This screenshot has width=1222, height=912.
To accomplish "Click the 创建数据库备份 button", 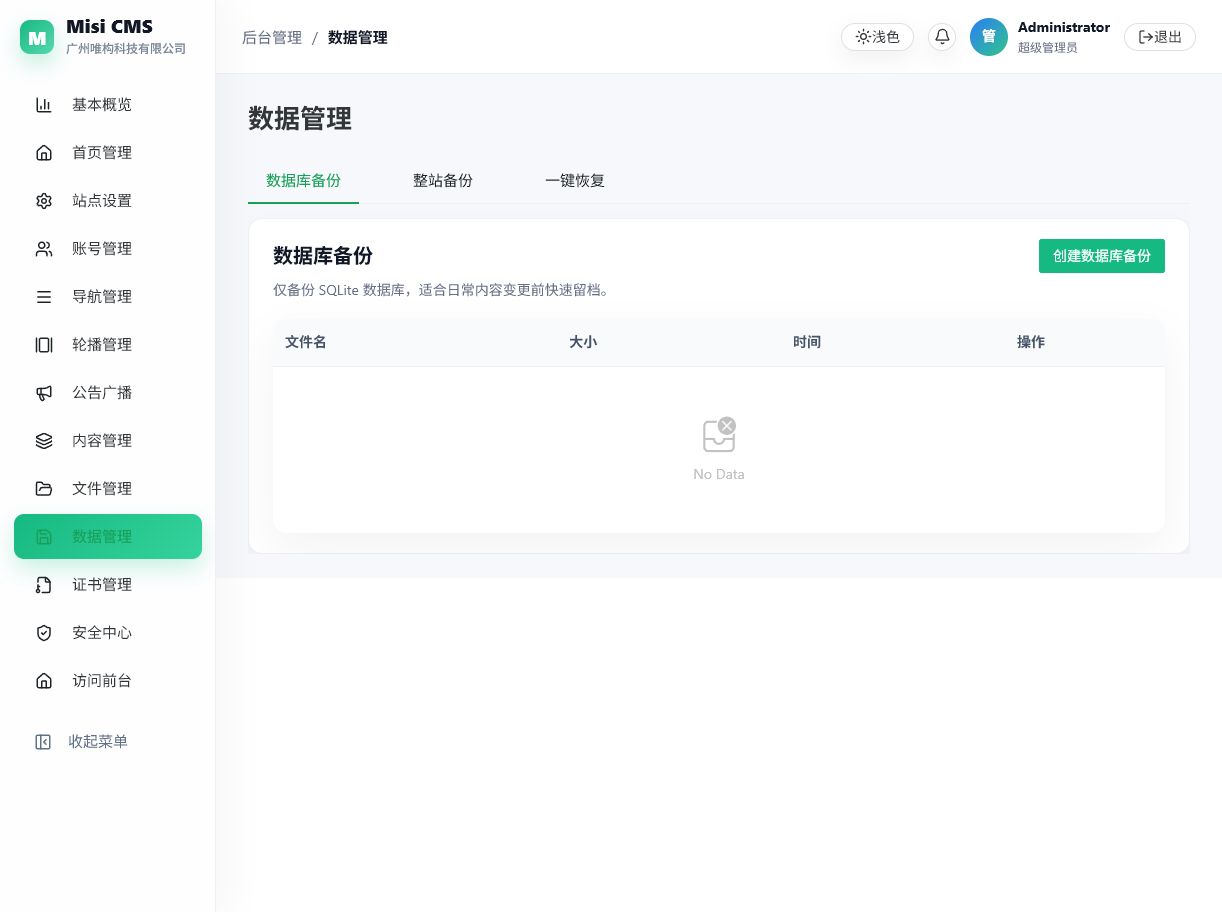I will click(x=1102, y=256).
